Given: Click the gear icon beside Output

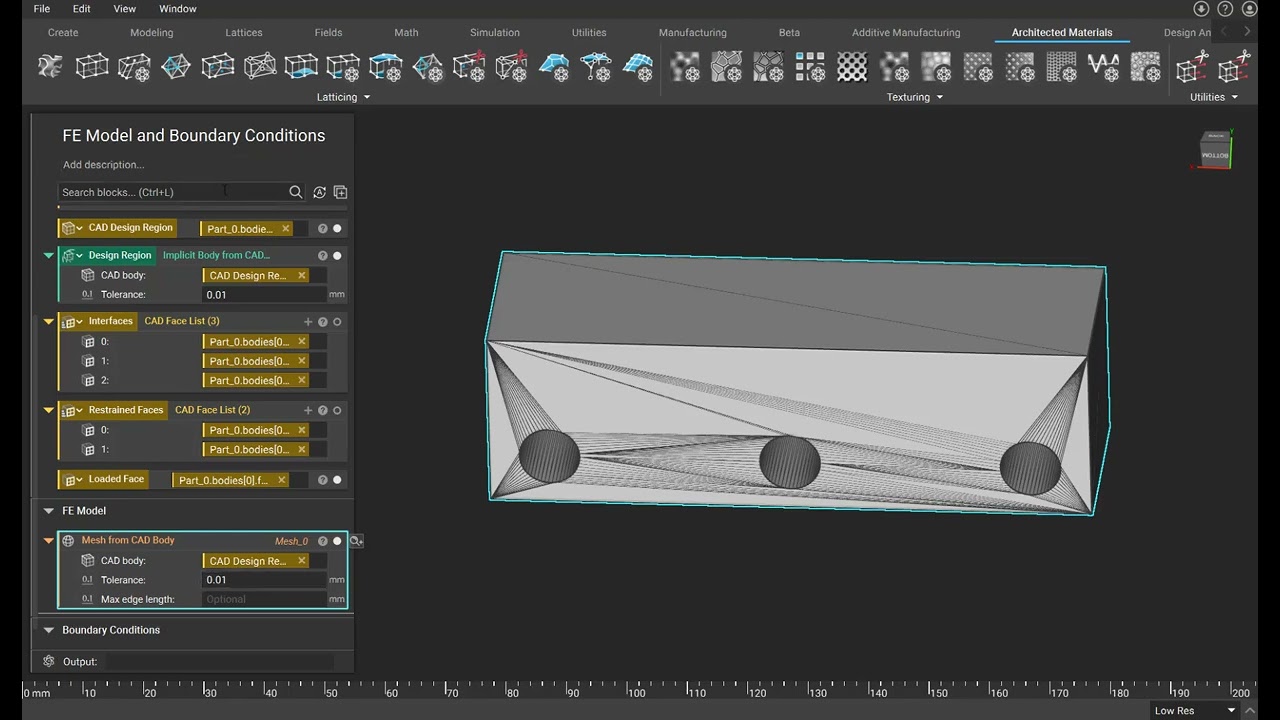Looking at the screenshot, I should click(x=49, y=661).
